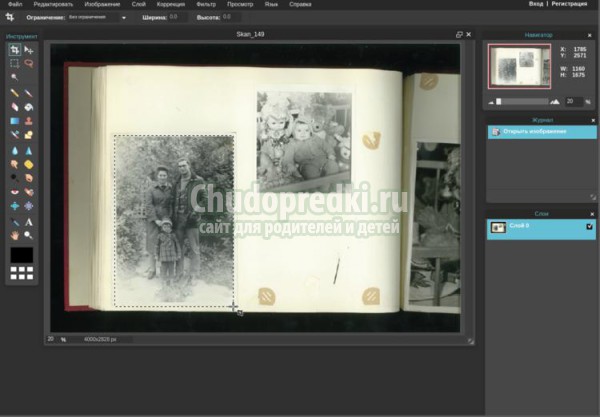Select the Eraser tool
600x417 pixels.
[15, 107]
